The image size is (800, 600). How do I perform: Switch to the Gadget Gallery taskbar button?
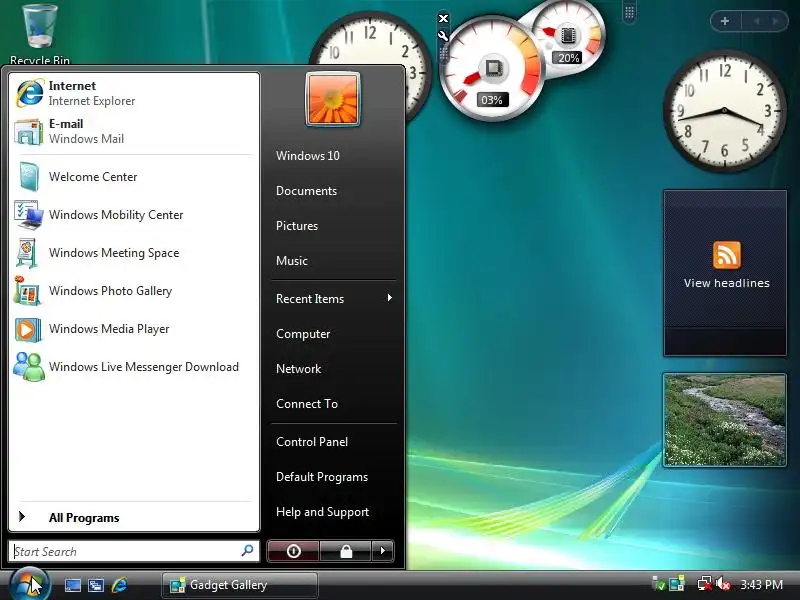coord(240,585)
